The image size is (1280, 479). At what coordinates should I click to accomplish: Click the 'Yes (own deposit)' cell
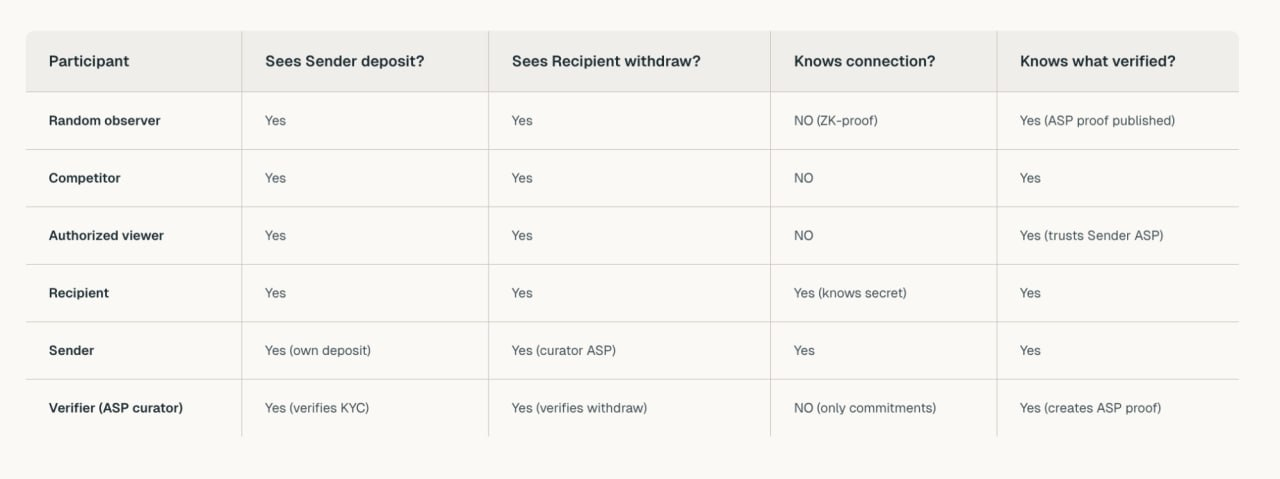click(317, 350)
